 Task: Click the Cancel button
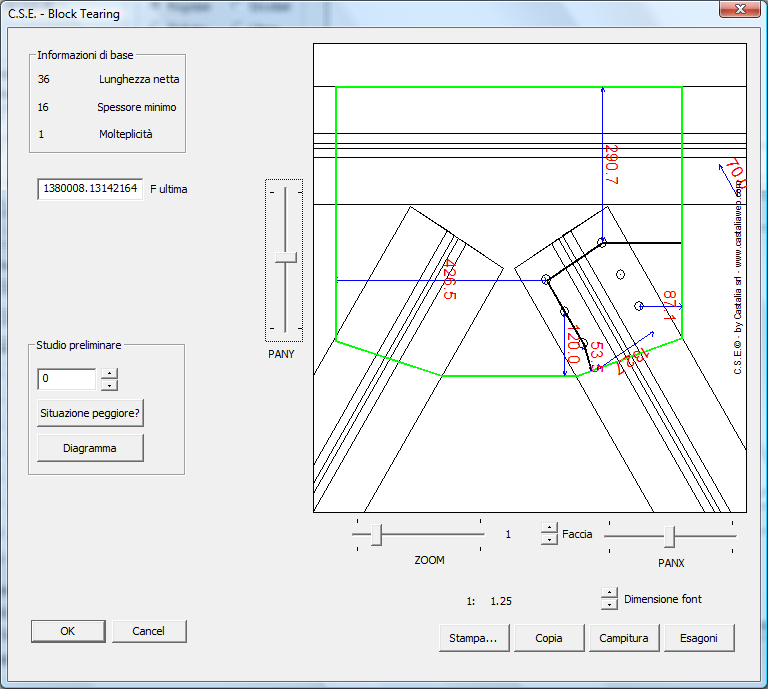point(149,631)
